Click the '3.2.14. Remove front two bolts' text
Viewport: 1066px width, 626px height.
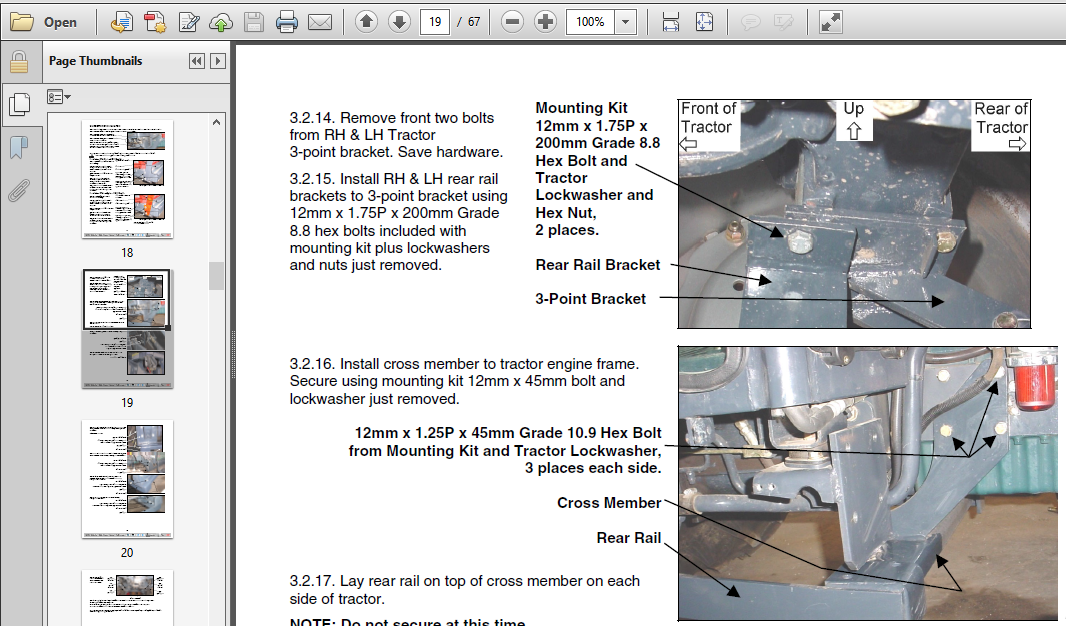click(x=392, y=118)
